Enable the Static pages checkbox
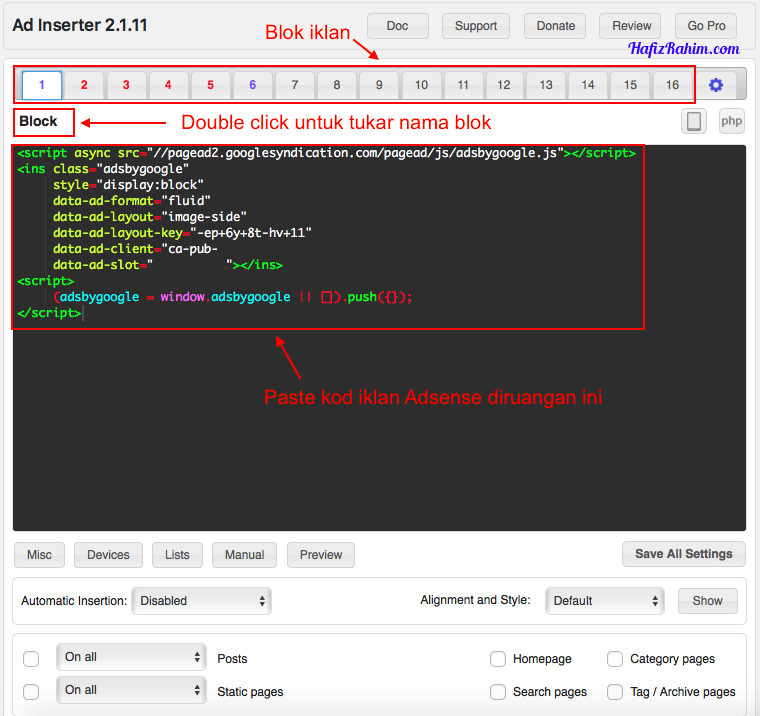The image size is (760, 716). click(x=31, y=692)
